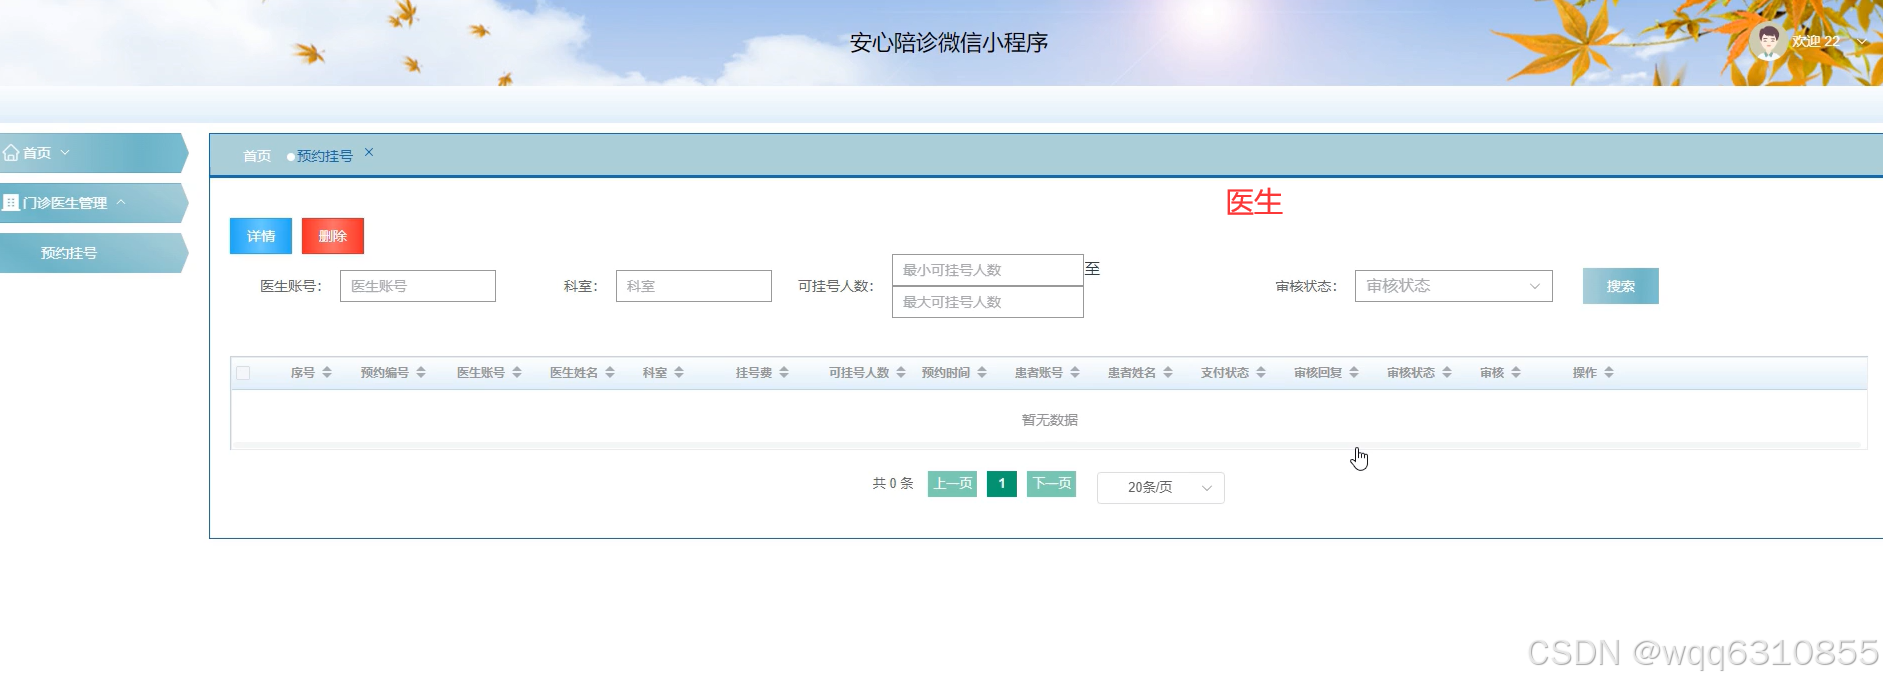
Task: Switch to the 首页 breadcrumb tab
Action: (257, 156)
